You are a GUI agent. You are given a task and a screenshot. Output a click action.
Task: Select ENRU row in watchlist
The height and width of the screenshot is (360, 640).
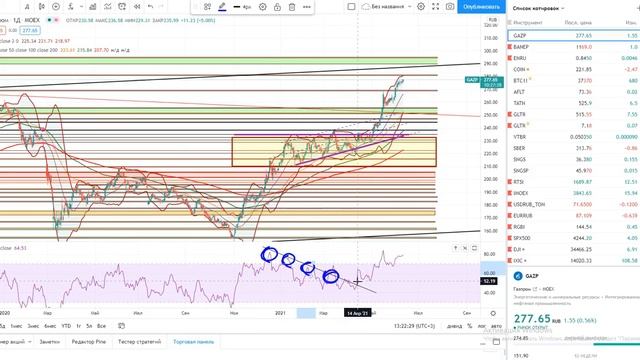pos(573,58)
